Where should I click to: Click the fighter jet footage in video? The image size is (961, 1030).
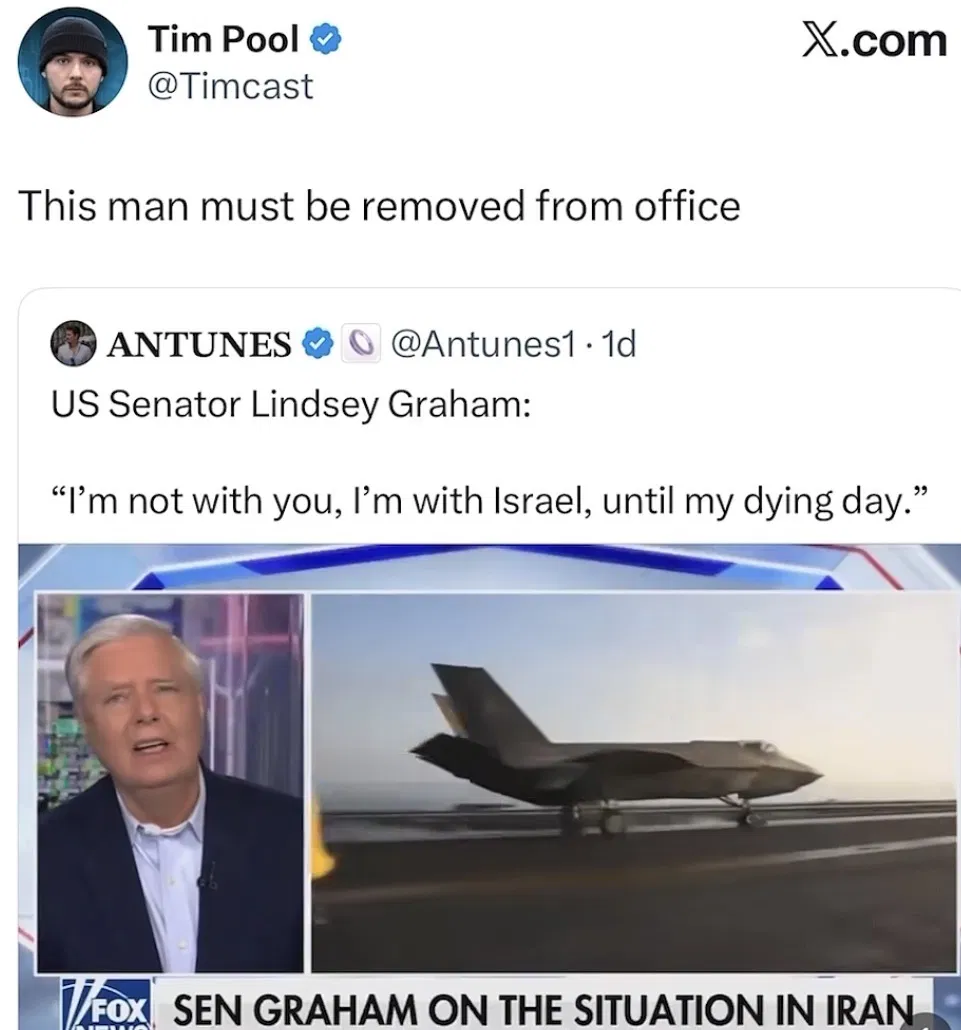633,782
